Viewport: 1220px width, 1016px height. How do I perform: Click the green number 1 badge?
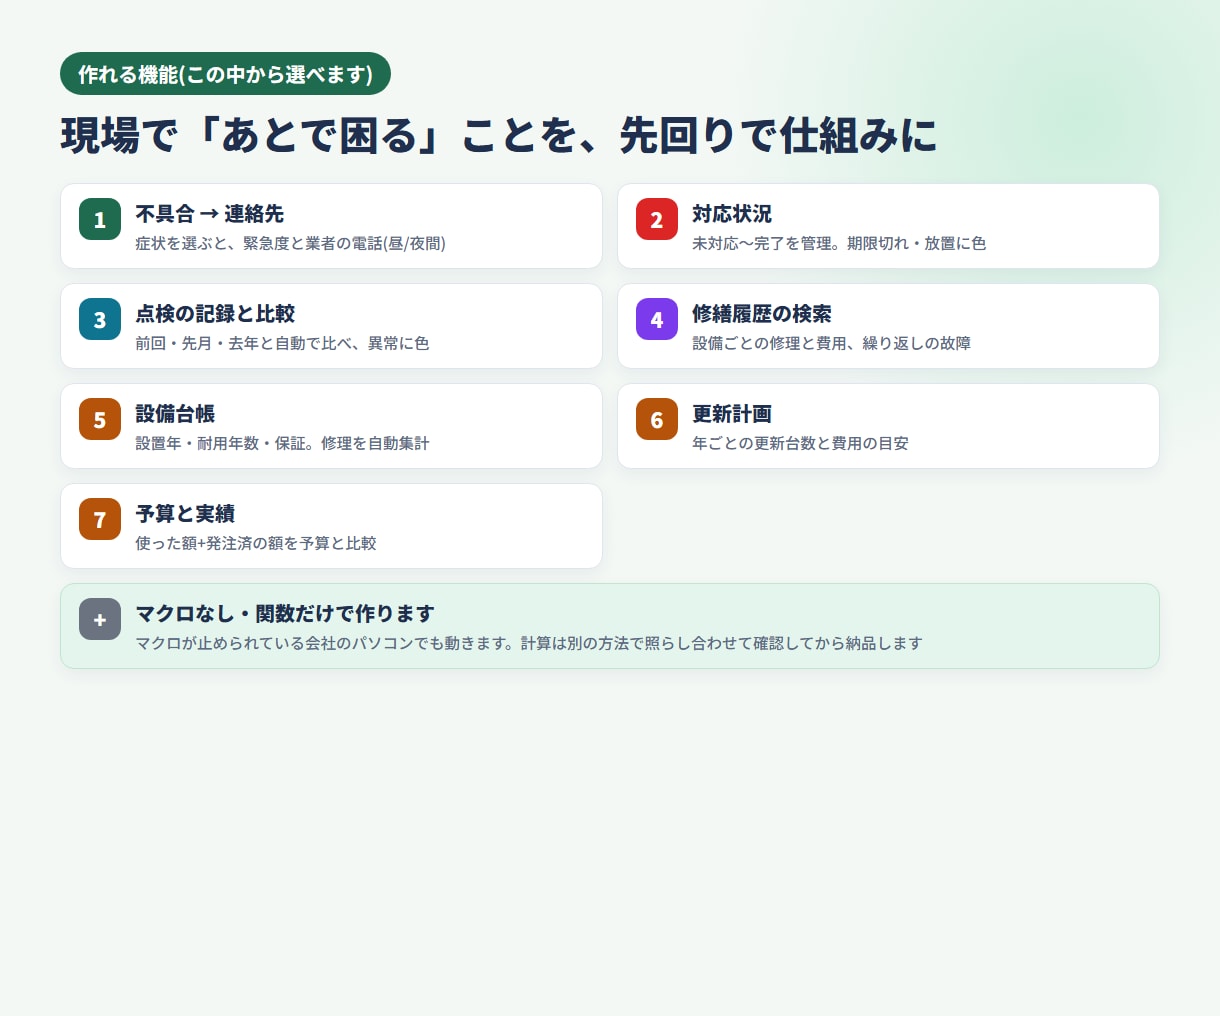100,220
